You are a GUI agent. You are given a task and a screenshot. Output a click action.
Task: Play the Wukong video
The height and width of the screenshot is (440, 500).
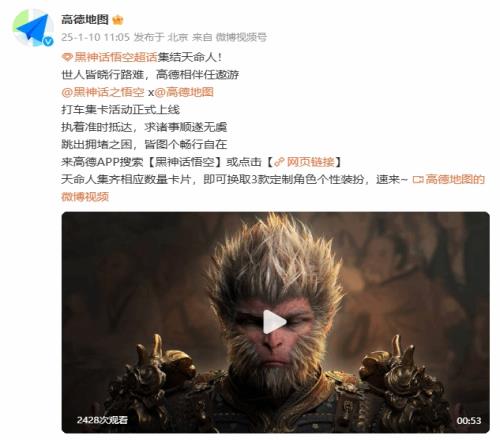click(x=274, y=322)
